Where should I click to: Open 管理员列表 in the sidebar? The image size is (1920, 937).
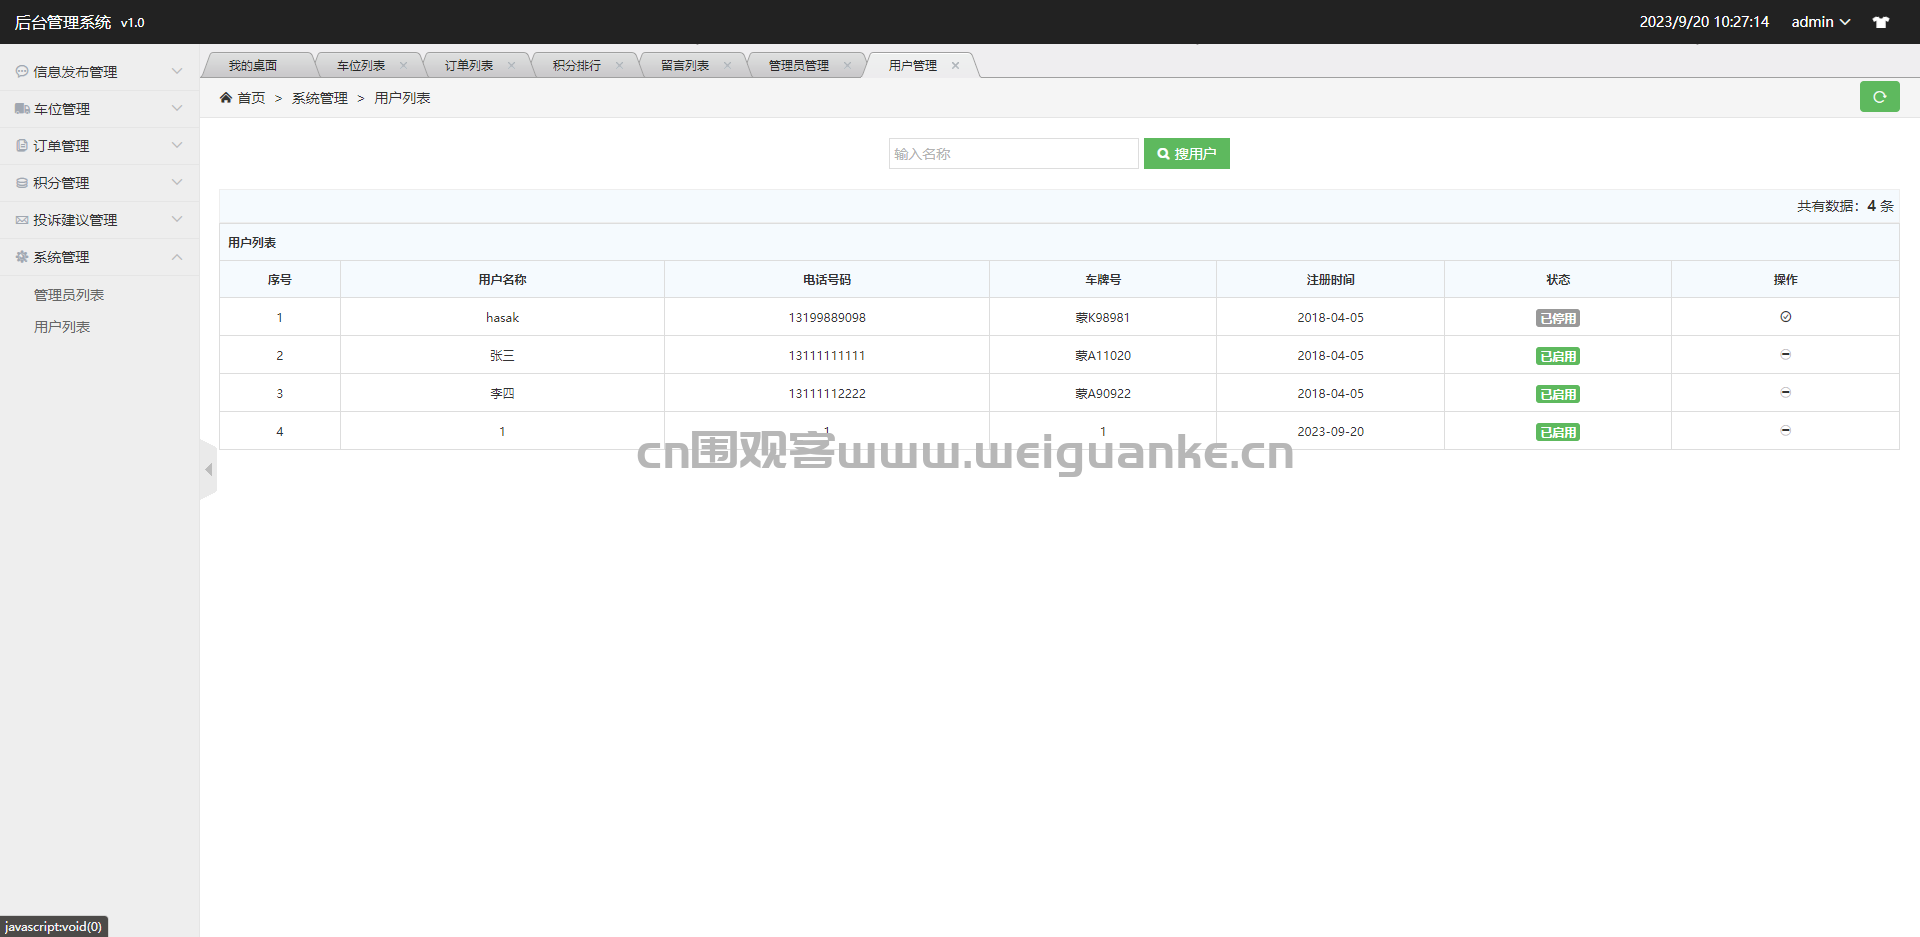pos(69,295)
